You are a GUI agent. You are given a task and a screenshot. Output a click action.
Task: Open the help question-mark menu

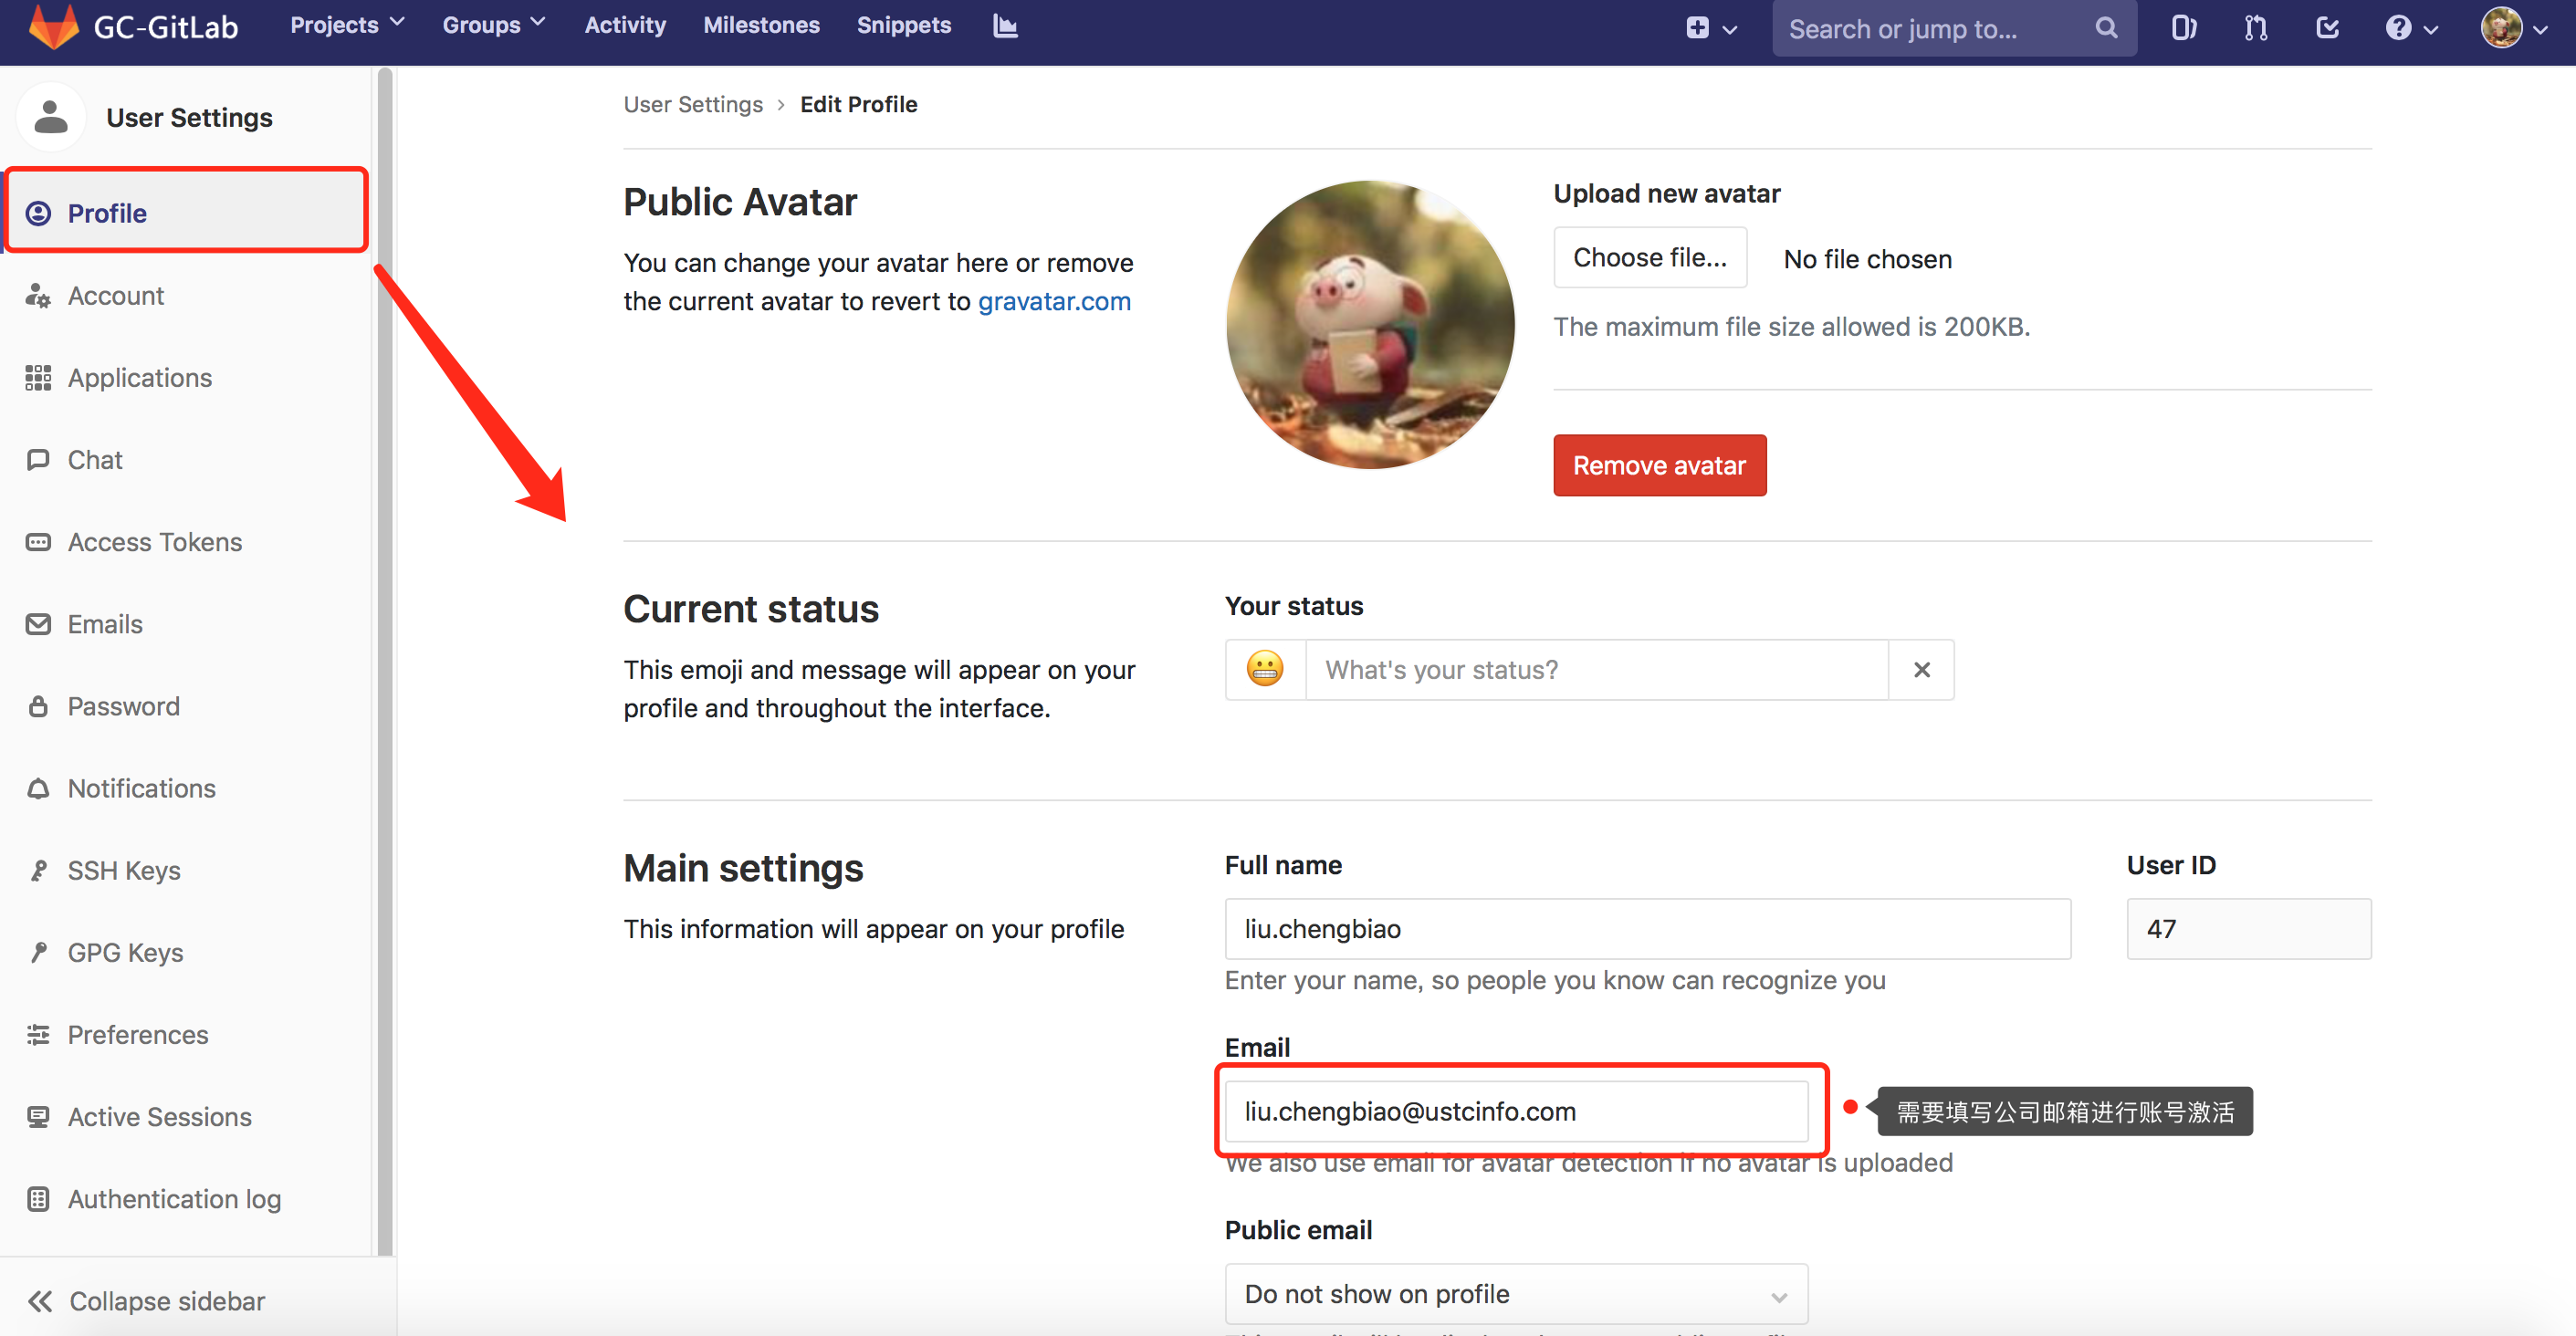[2410, 28]
